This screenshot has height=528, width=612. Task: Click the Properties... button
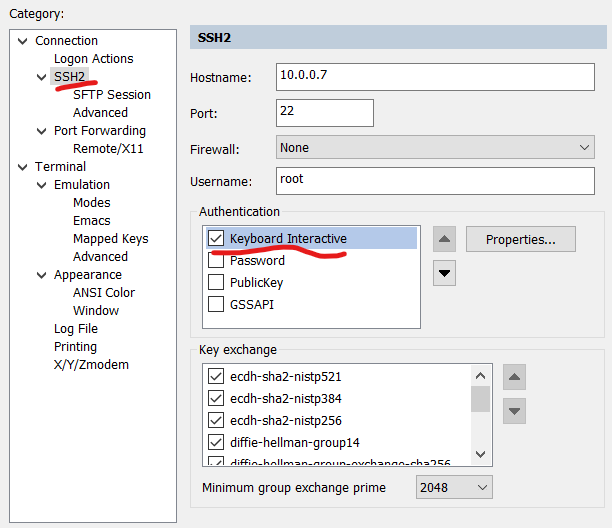(x=520, y=240)
